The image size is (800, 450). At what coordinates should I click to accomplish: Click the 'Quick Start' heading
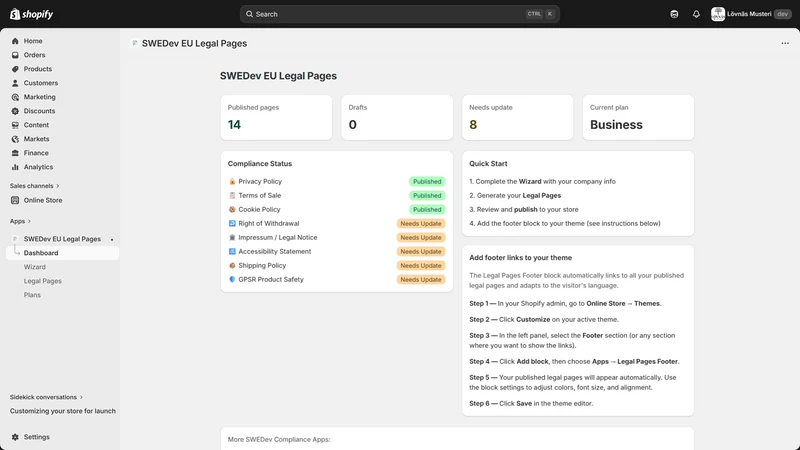pos(488,164)
